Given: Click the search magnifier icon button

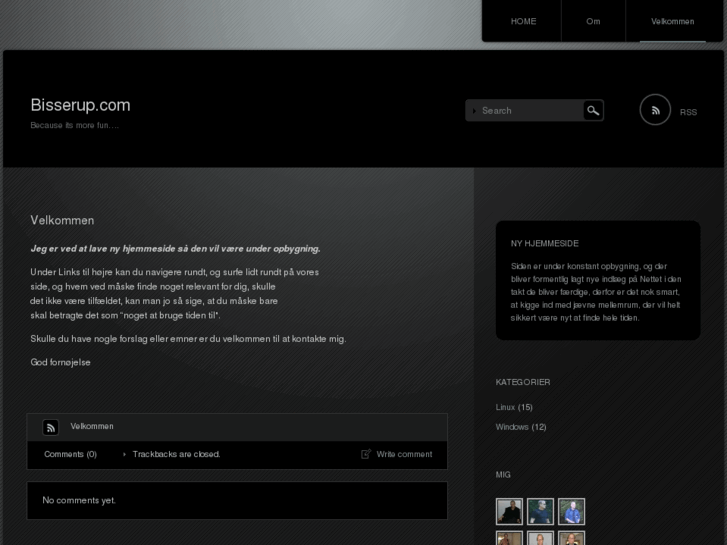Looking at the screenshot, I should click(593, 110).
